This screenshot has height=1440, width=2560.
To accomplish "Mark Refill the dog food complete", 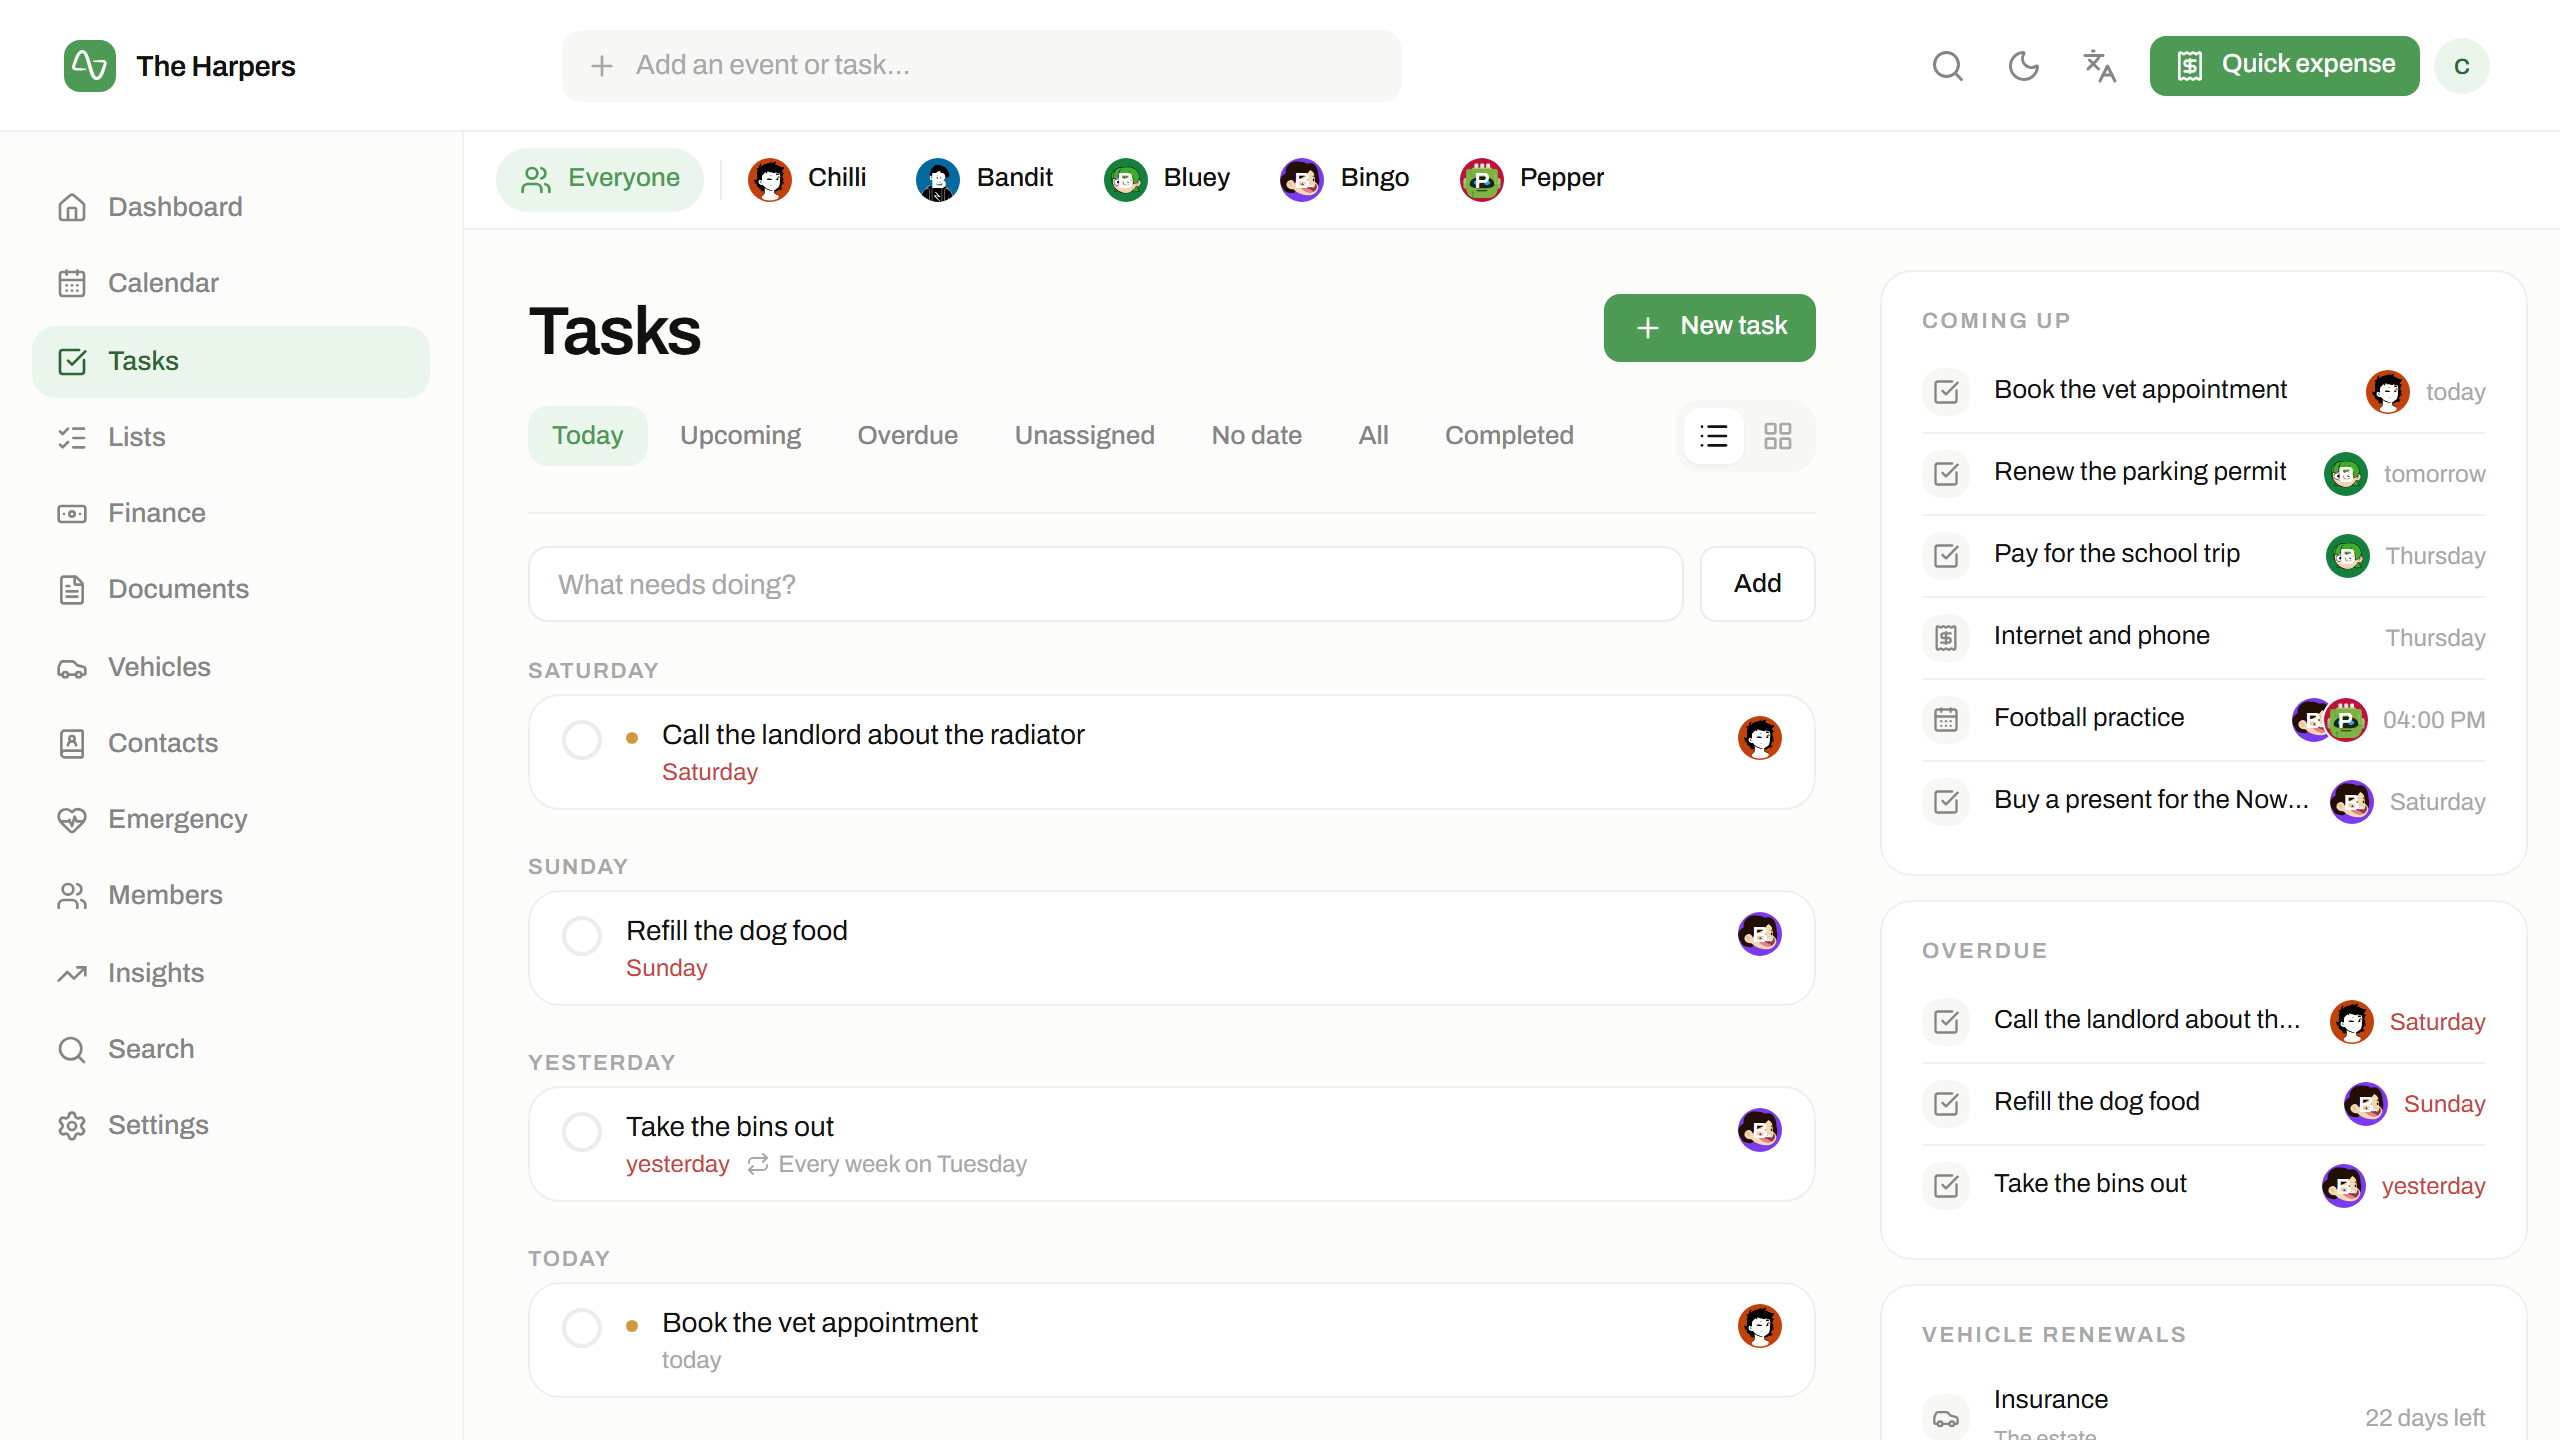I will coord(582,936).
